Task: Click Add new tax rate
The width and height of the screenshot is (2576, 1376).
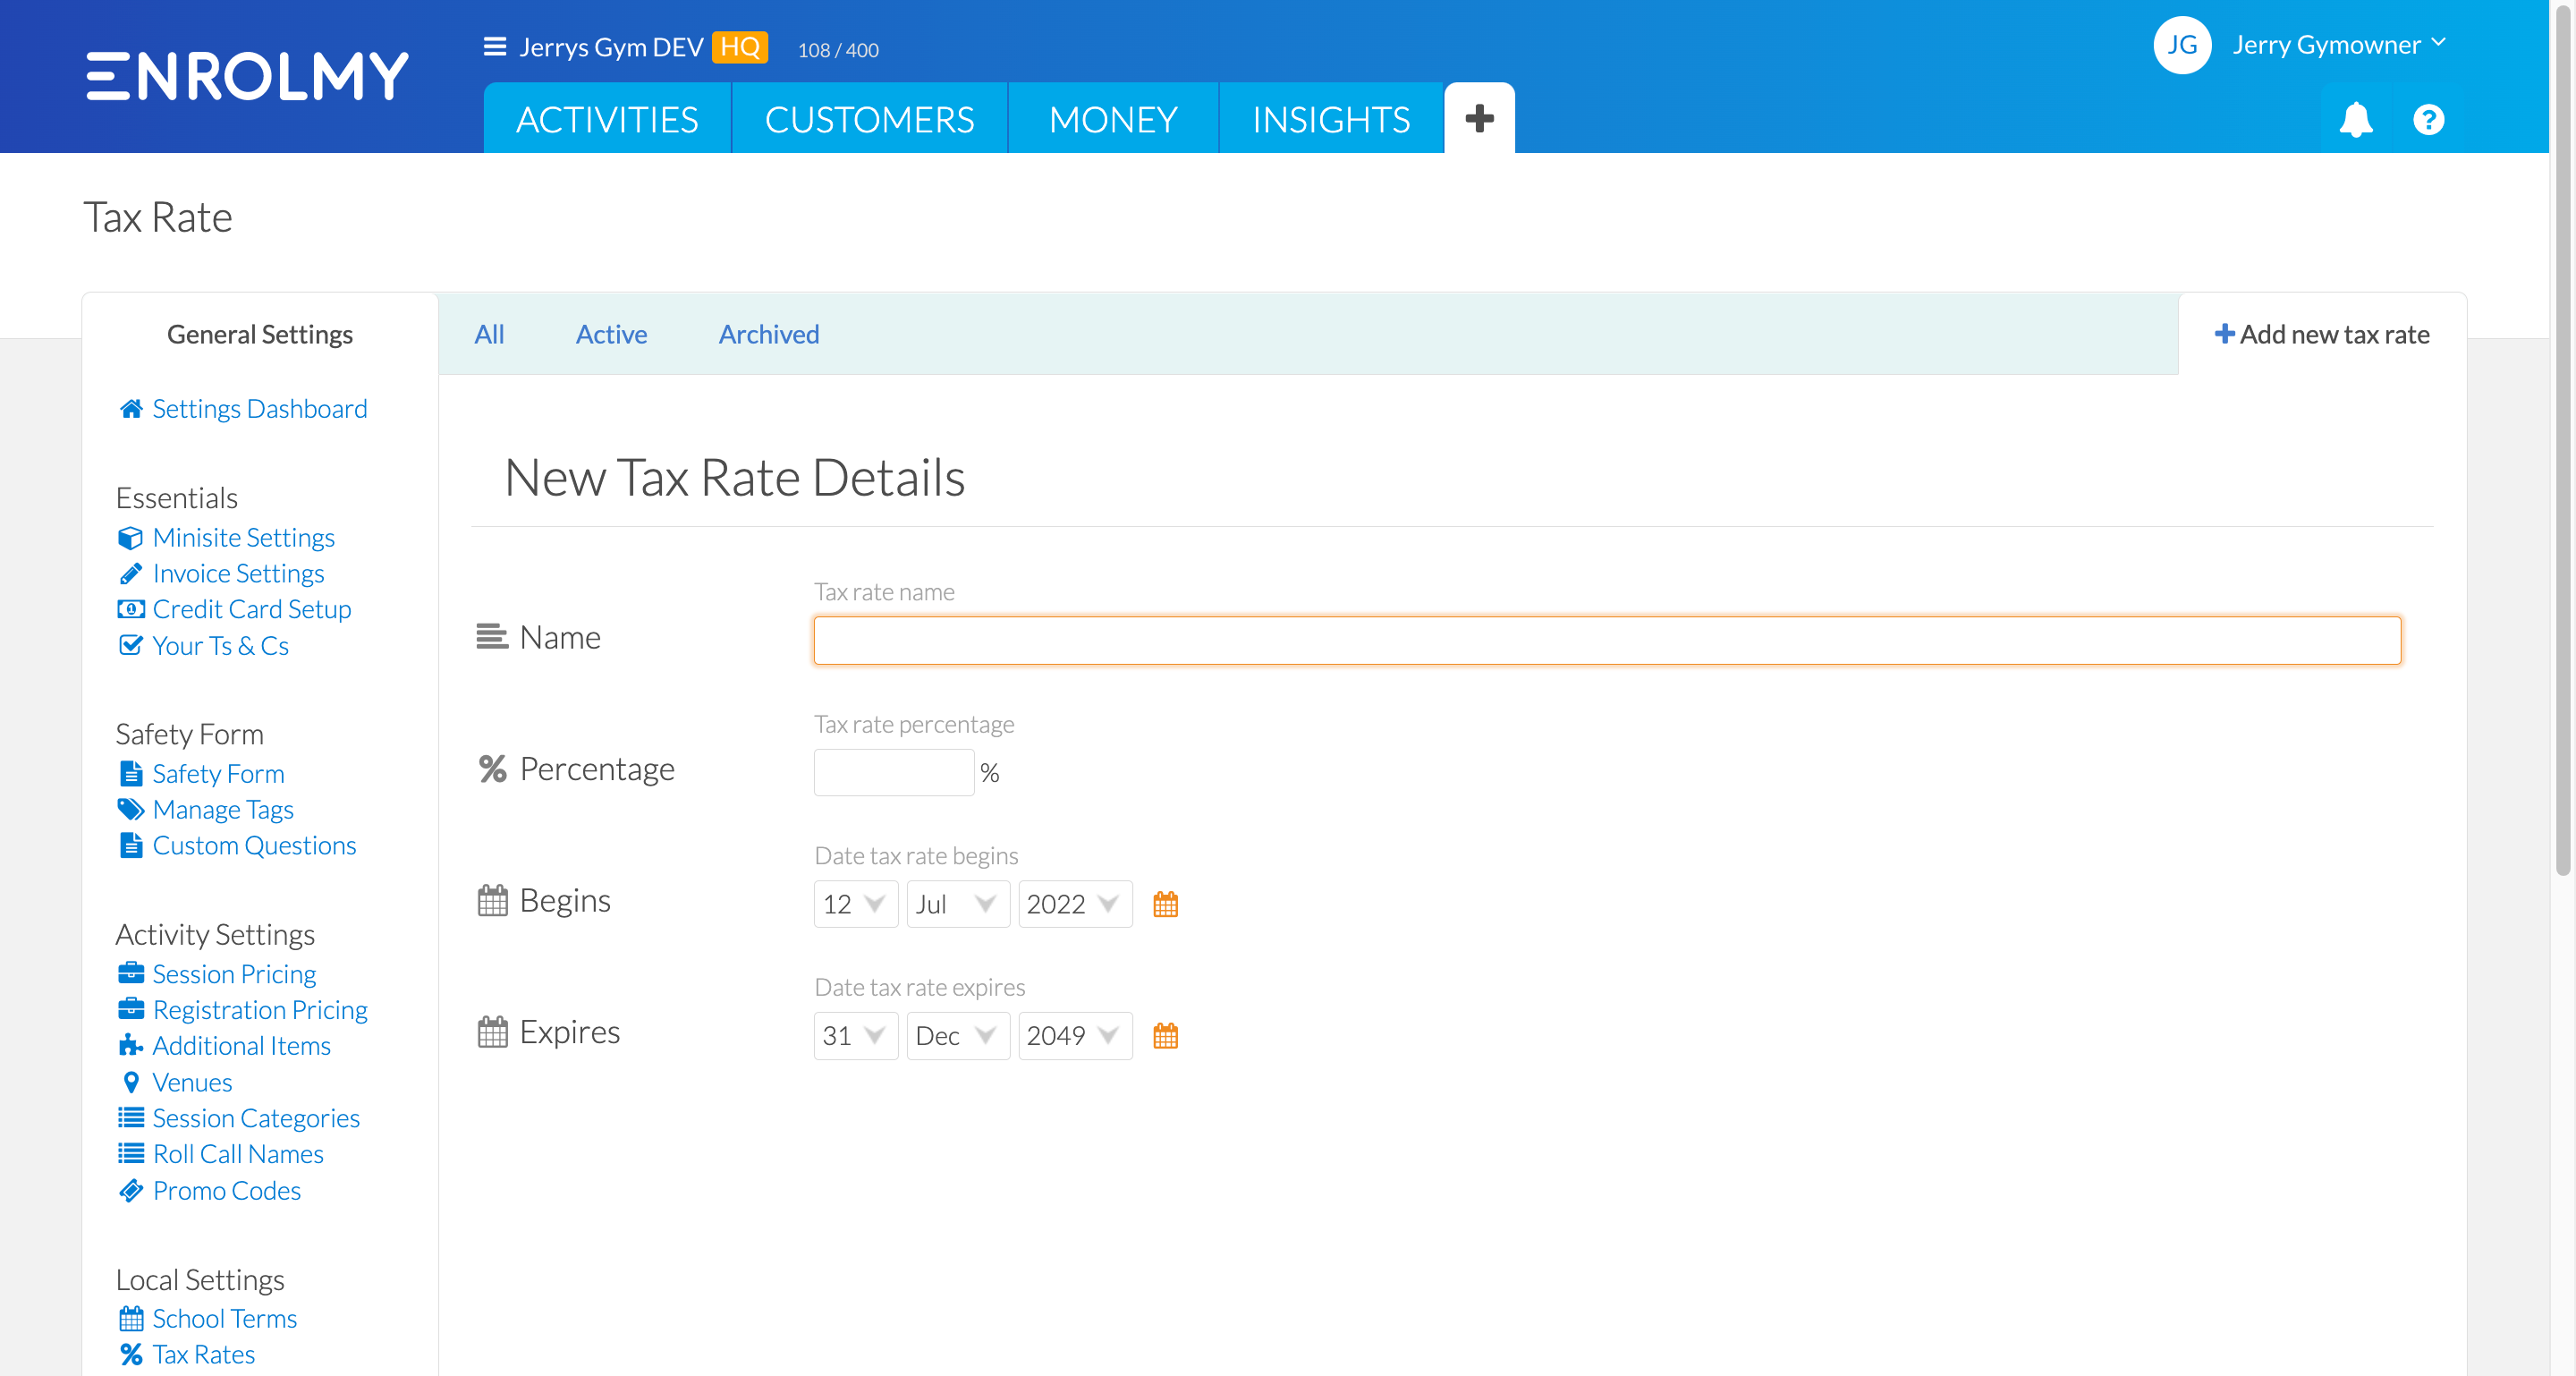Action: pos(2322,334)
